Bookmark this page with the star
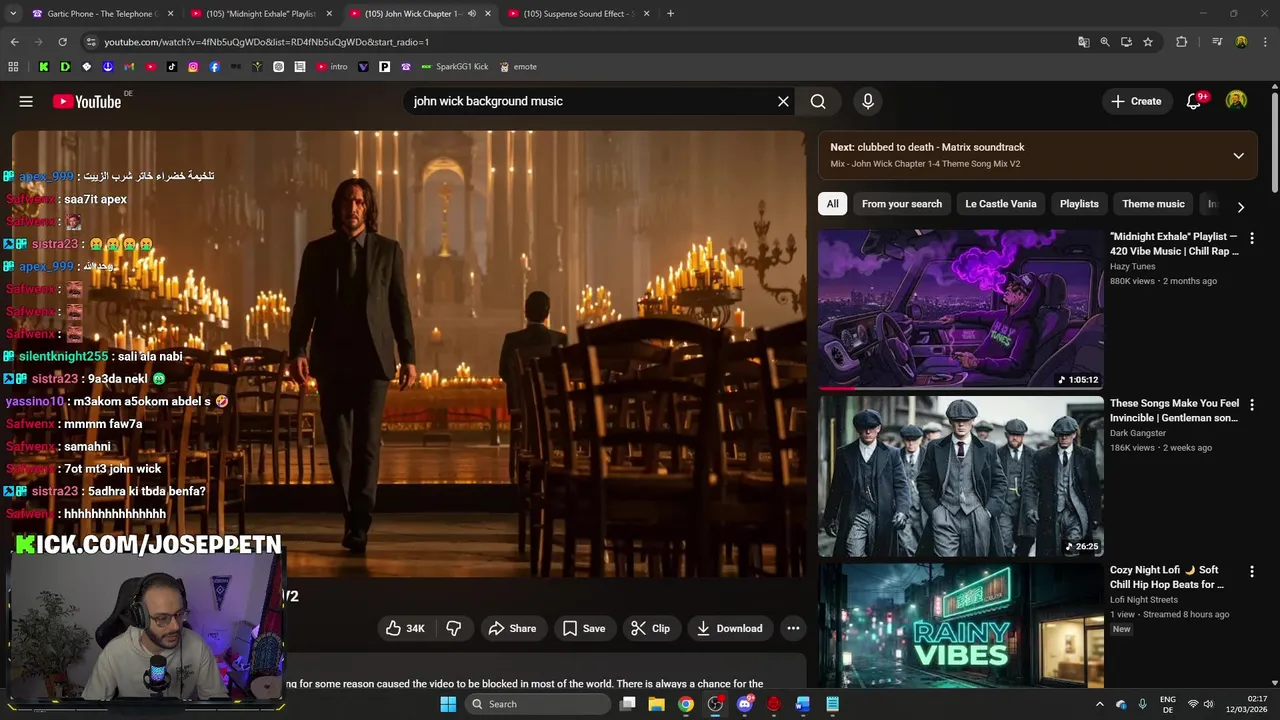Screen dimensions: 1280x720 pyautogui.click(x=1148, y=42)
